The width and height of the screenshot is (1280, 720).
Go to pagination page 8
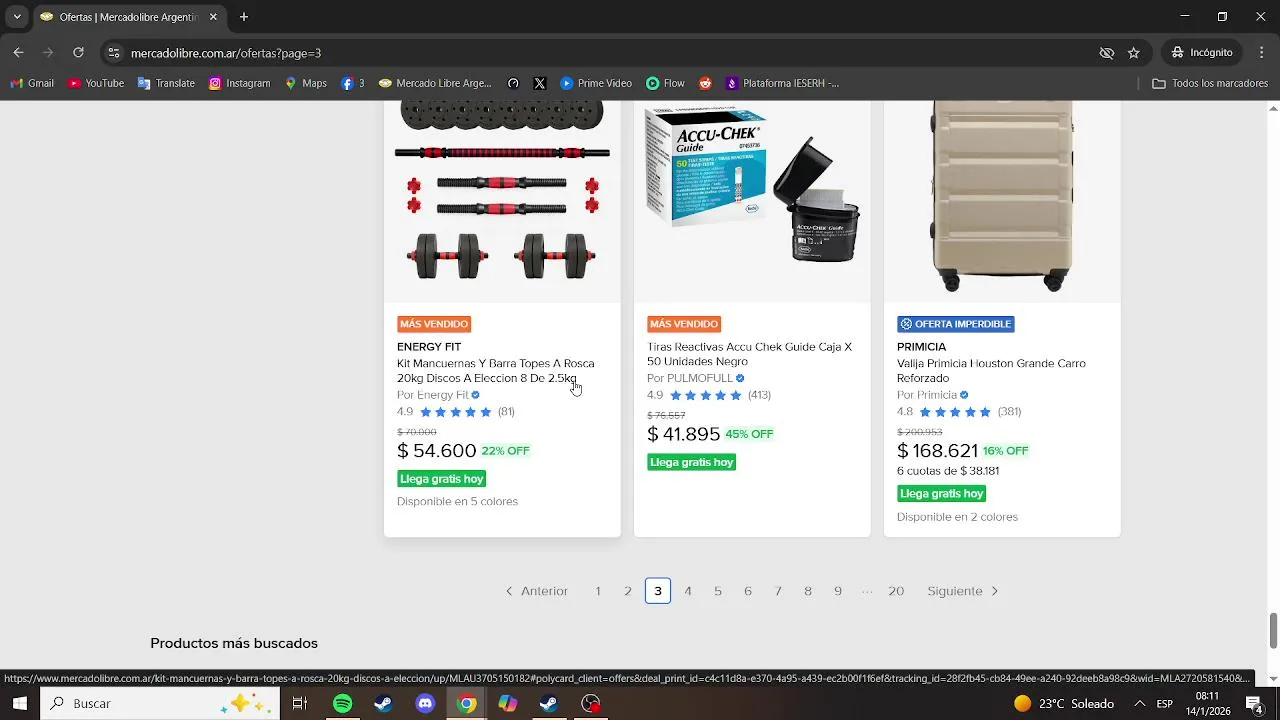coord(808,591)
